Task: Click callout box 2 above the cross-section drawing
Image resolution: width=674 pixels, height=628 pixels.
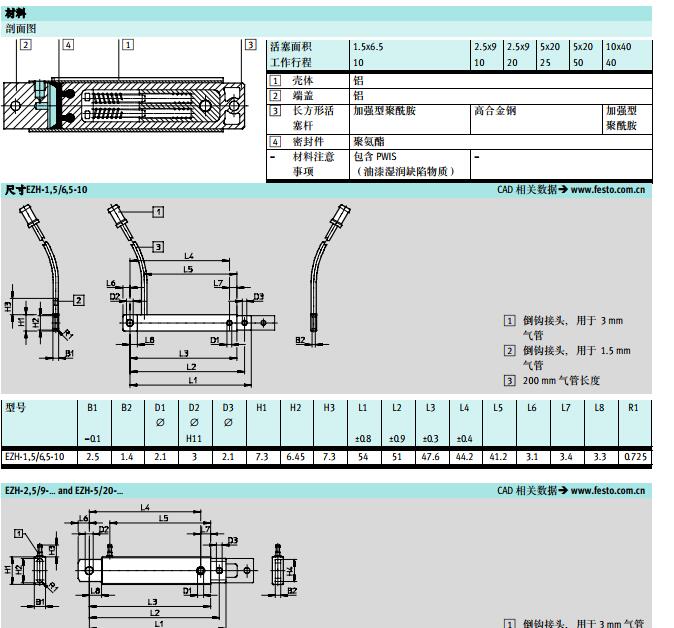Action: 26,45
